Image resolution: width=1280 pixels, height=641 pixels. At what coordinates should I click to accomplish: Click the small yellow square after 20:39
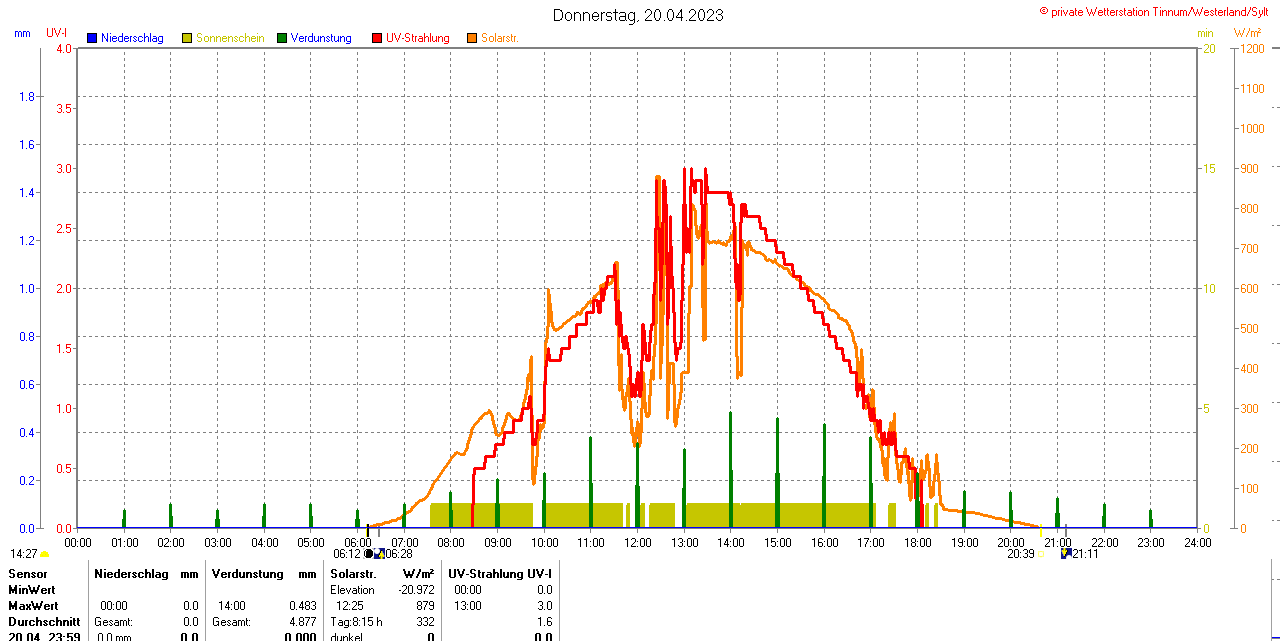(x=1041, y=553)
